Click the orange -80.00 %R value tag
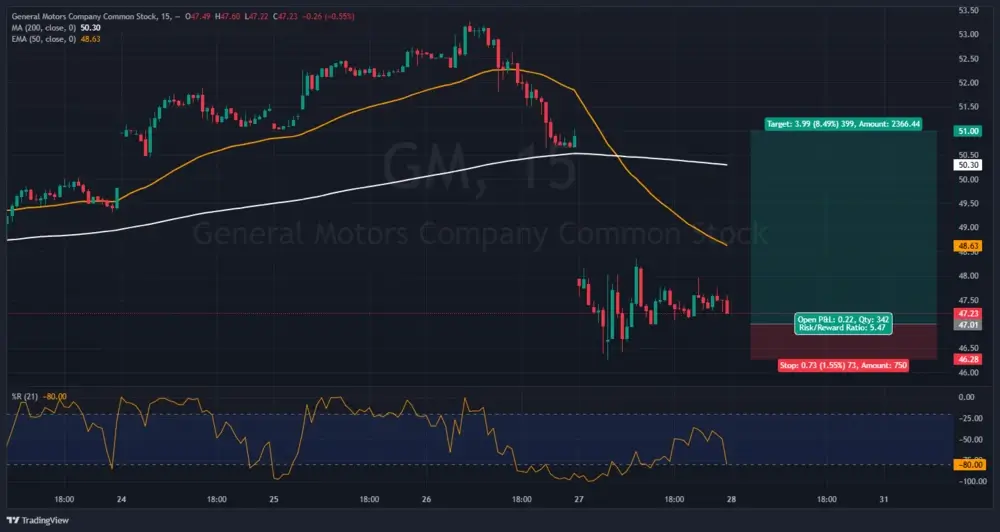The height and width of the screenshot is (532, 1000). [x=970, y=465]
